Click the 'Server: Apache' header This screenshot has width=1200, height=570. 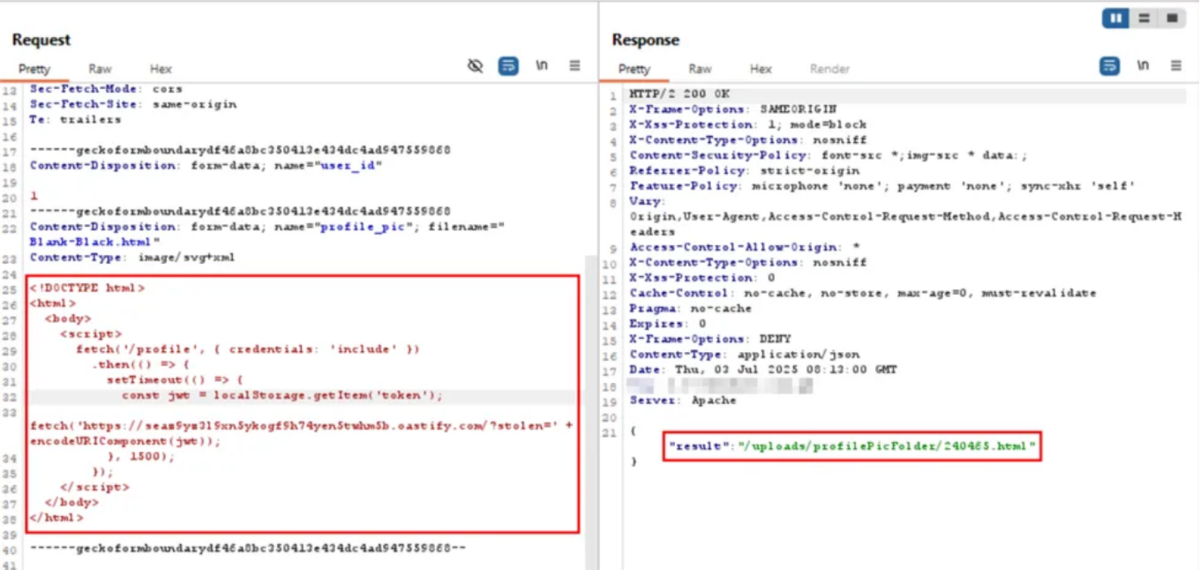[683, 400]
